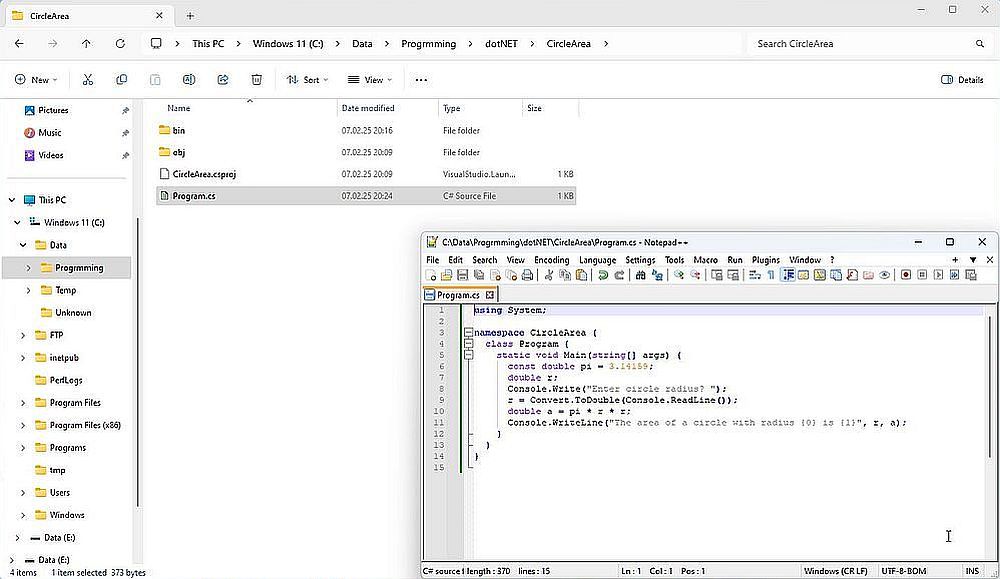
Task: Close the Program.cs tab with its X
Action: point(490,295)
